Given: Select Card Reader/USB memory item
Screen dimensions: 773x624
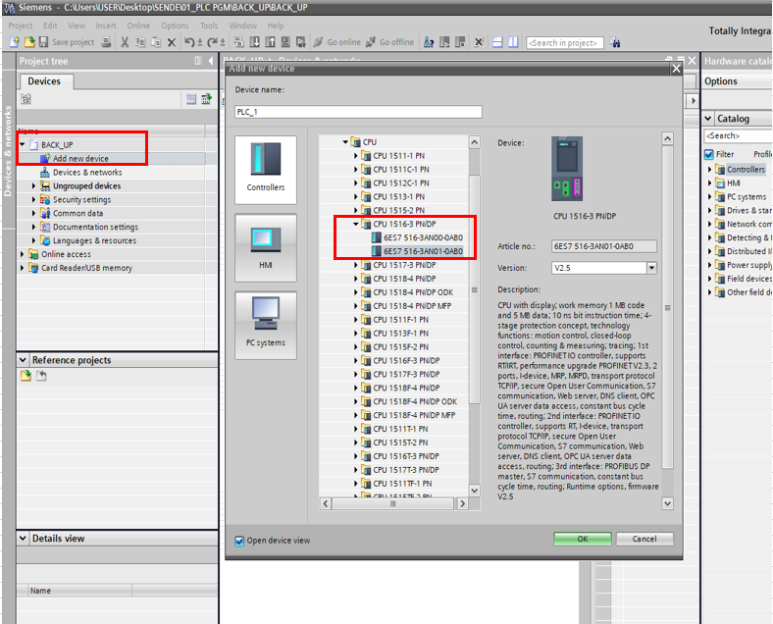Looking at the screenshot, I should coord(86,268).
